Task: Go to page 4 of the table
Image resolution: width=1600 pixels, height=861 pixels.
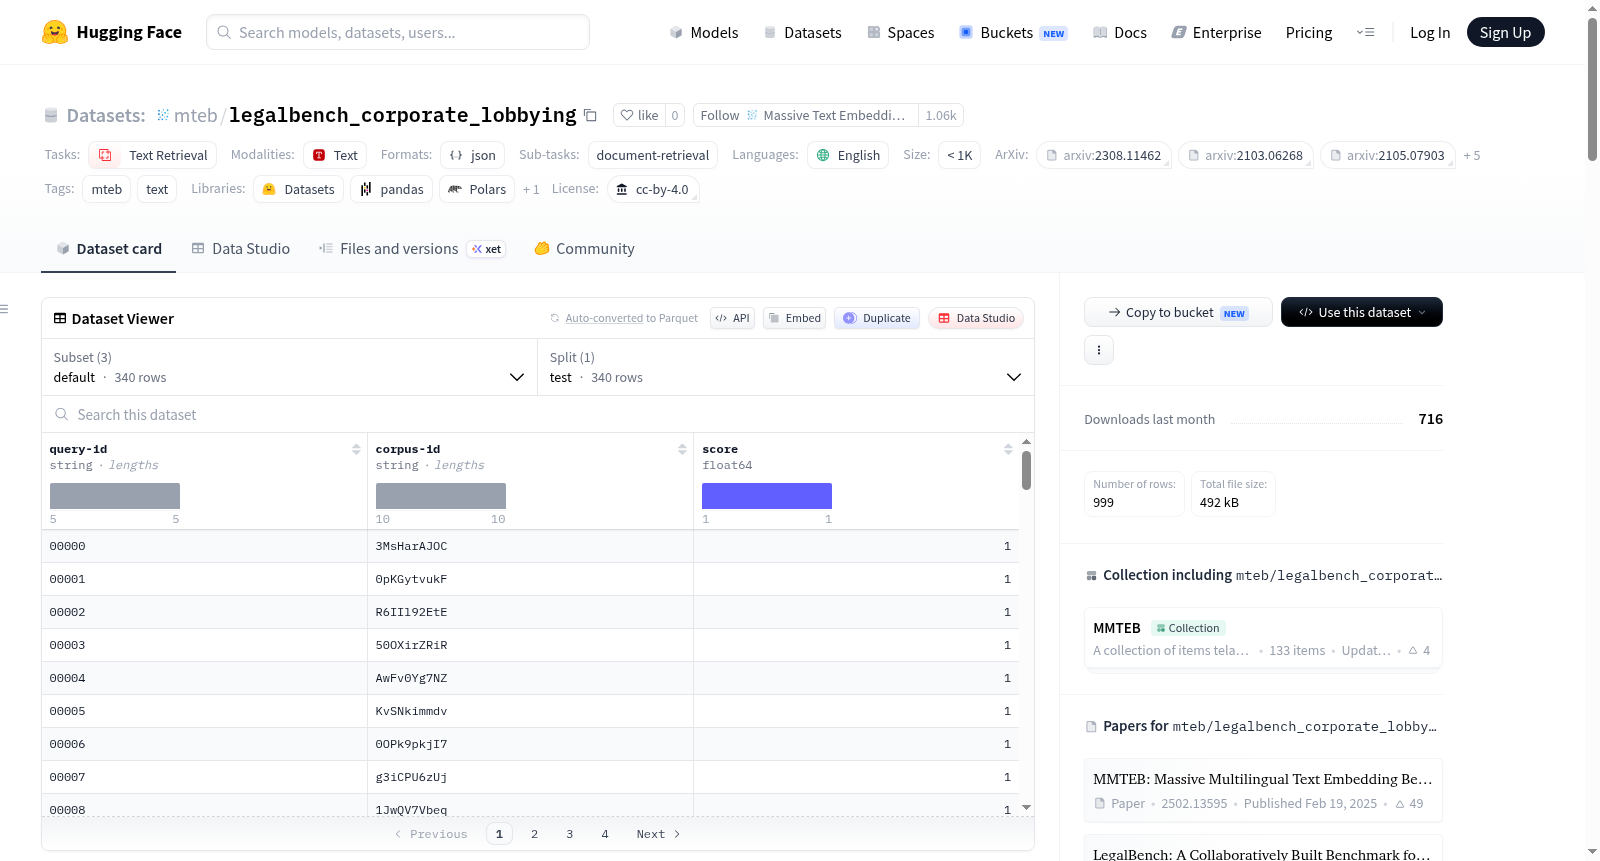Action: click(605, 834)
